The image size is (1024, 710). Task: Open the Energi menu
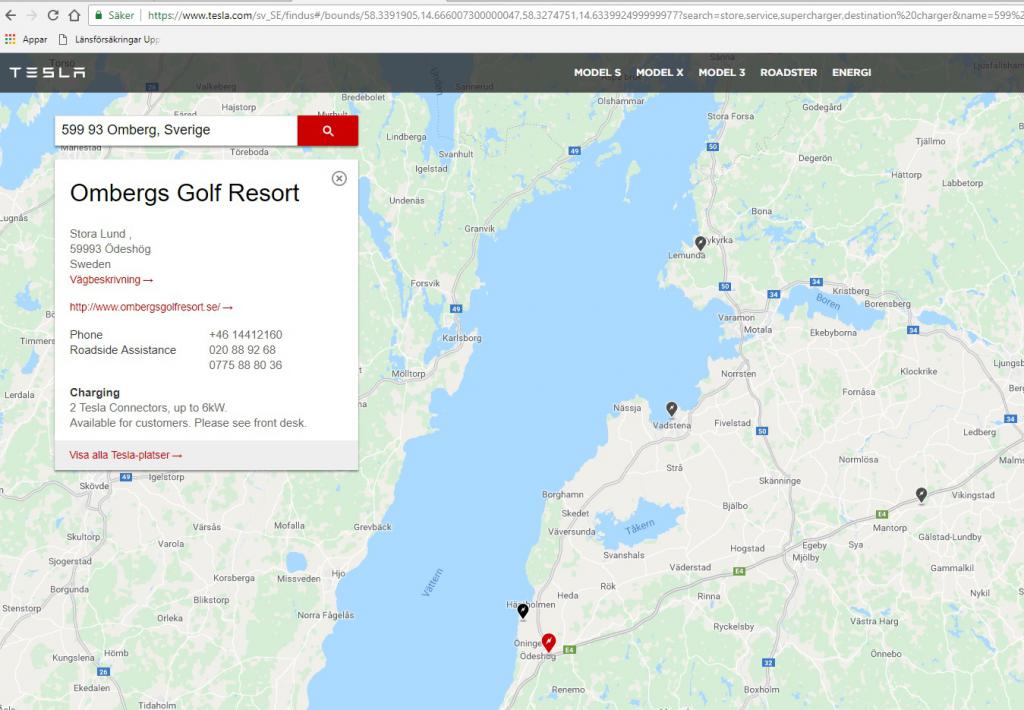tap(852, 73)
